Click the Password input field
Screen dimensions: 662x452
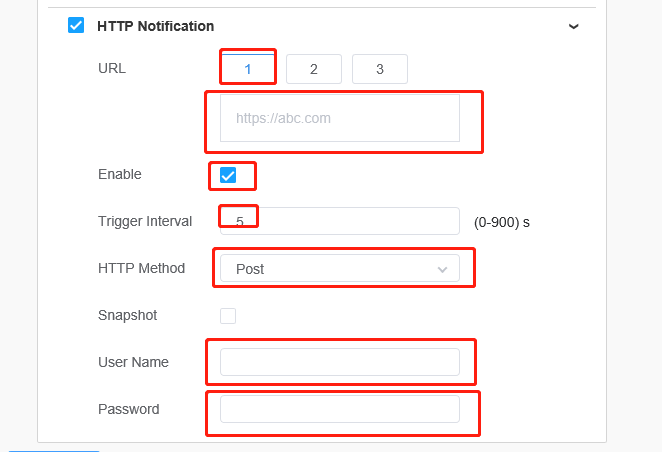pos(340,409)
